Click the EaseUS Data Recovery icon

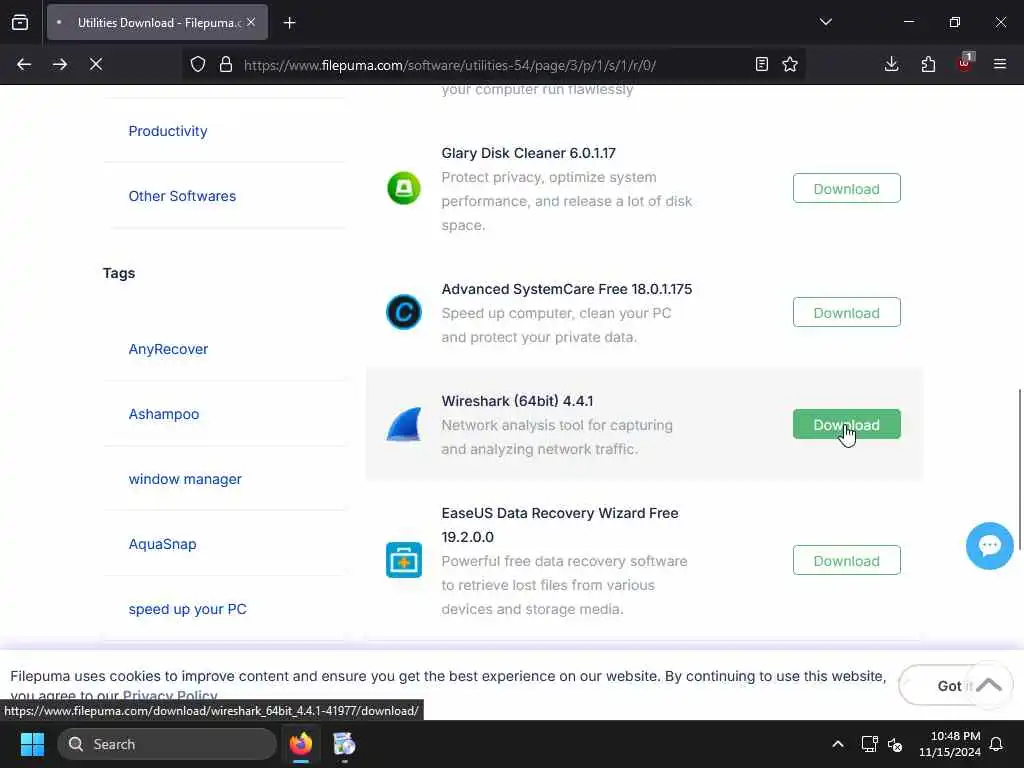(x=404, y=560)
